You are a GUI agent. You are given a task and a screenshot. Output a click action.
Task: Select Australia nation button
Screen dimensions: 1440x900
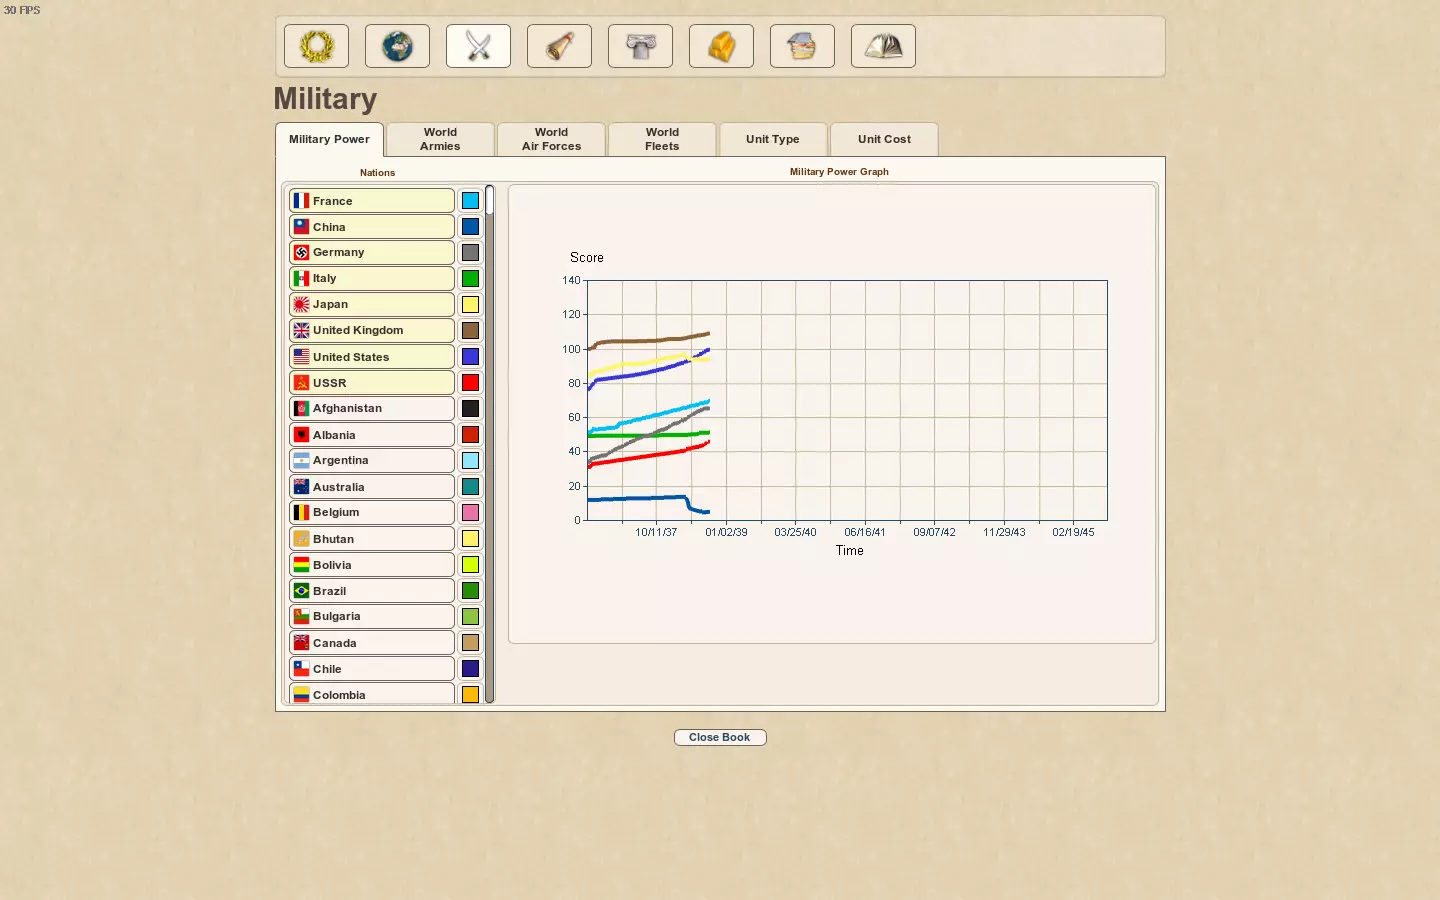[x=372, y=487]
